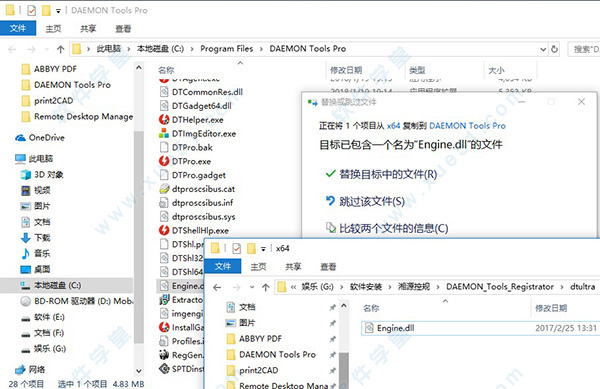Go up one level in DAEMON window
600x389 pixels.
click(60, 49)
